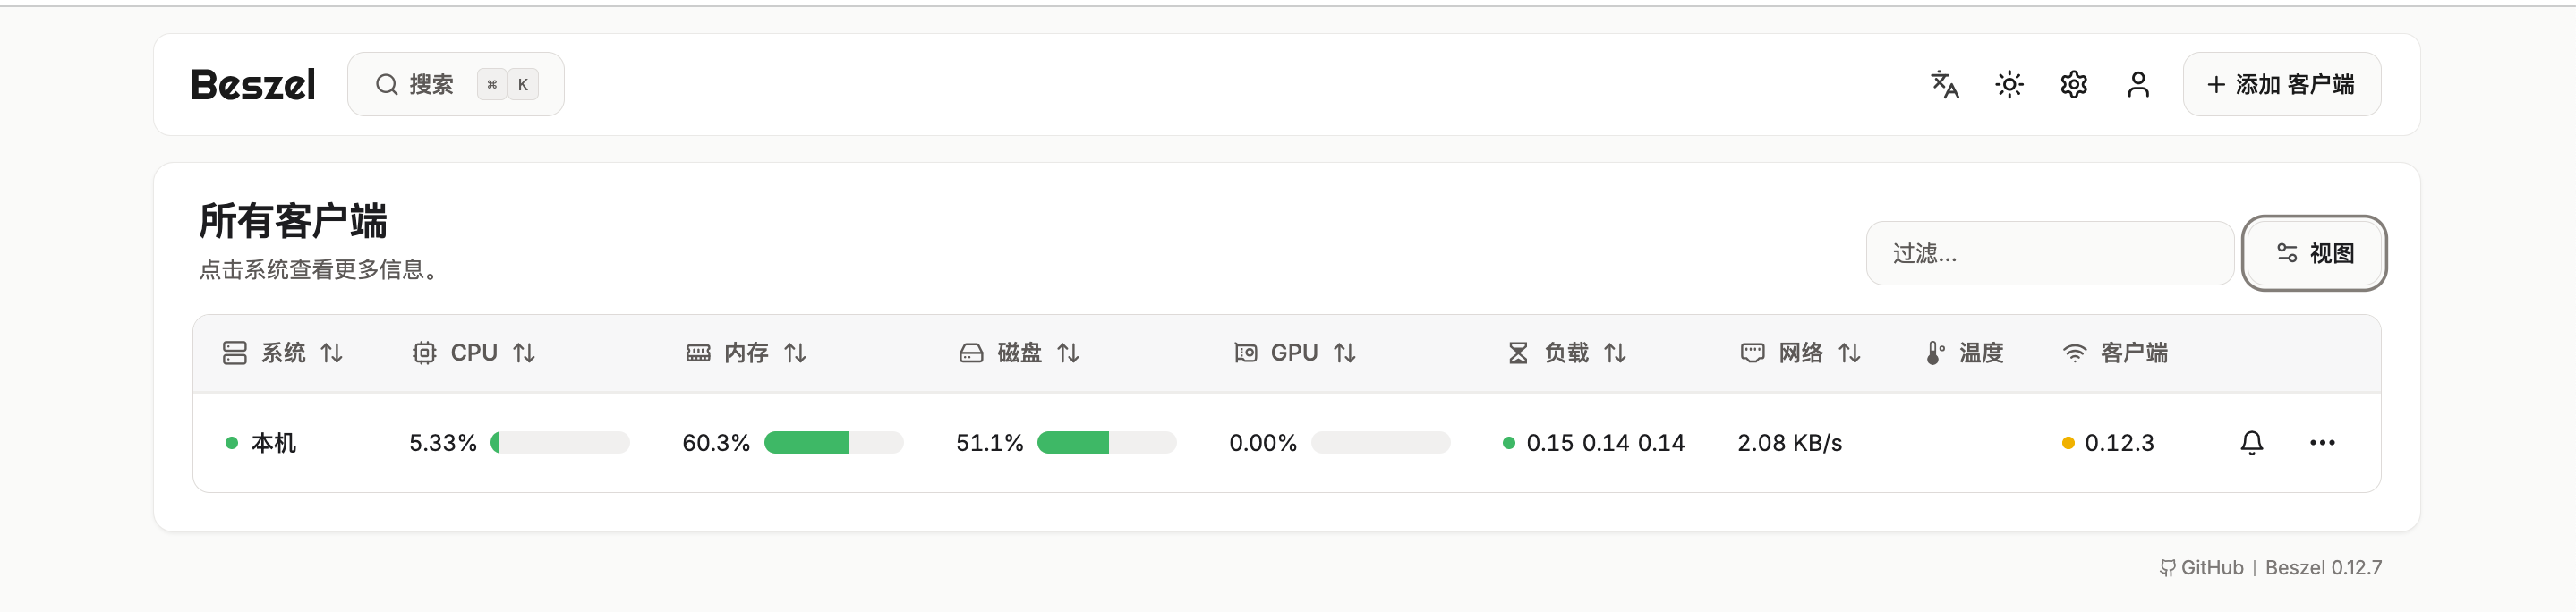Sort table by 系统 column
This screenshot has height=612, width=2576.
point(283,353)
